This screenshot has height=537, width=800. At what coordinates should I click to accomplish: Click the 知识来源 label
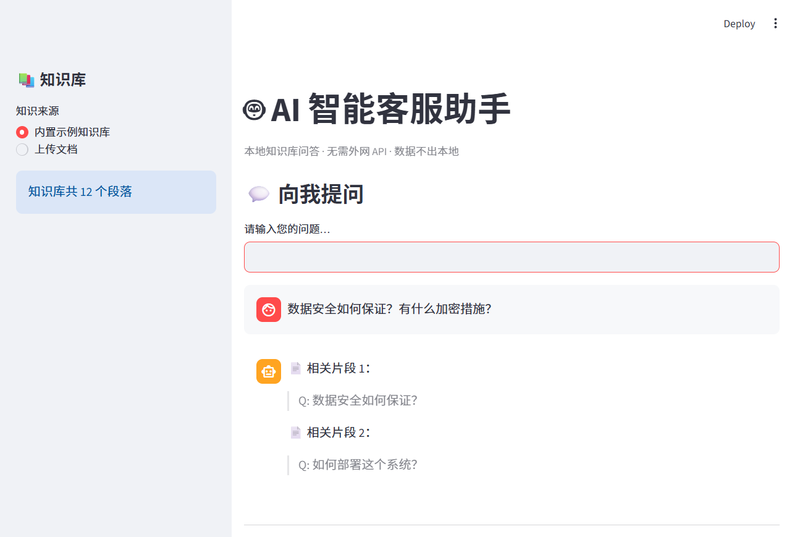[37, 111]
